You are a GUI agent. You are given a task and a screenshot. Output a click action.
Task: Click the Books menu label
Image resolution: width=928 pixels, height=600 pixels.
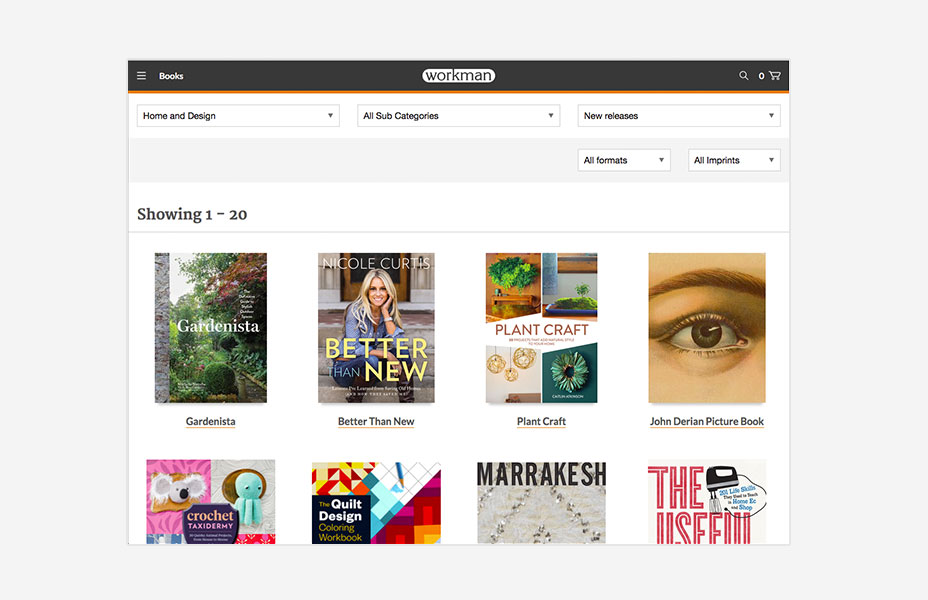point(171,76)
